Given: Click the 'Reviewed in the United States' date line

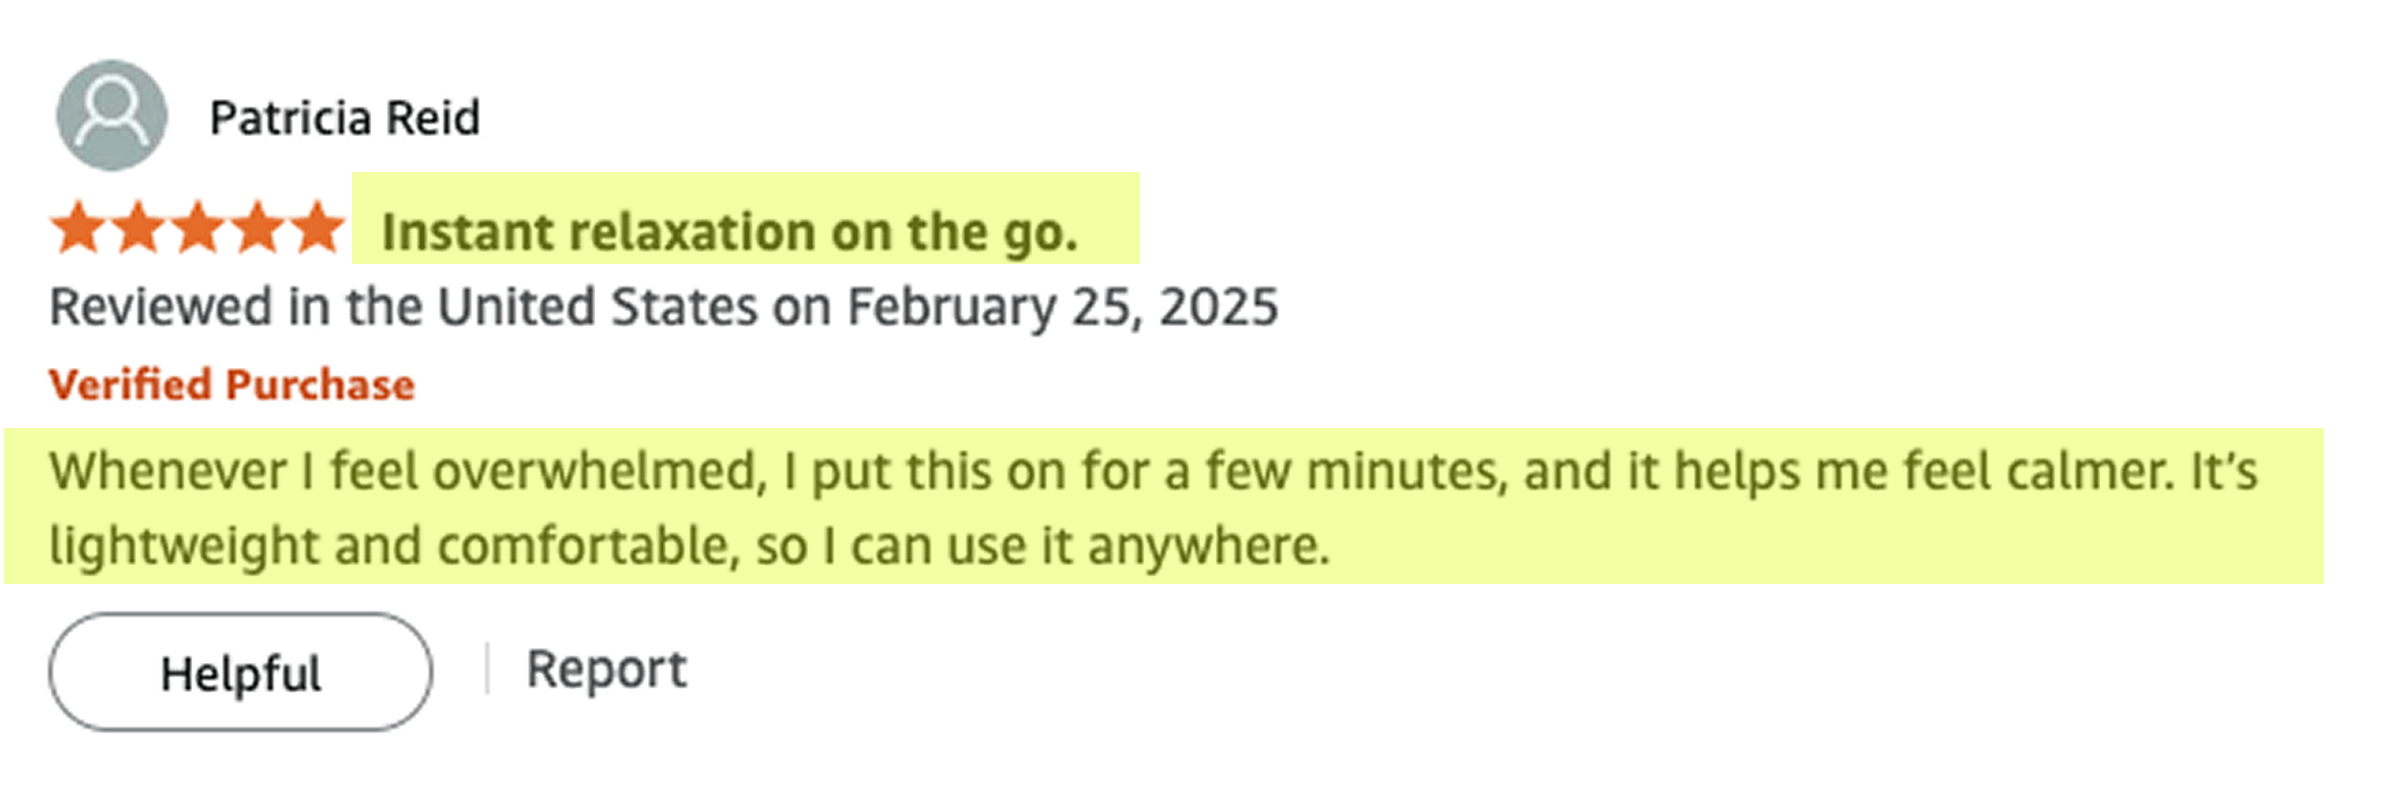Looking at the screenshot, I should 664,307.
